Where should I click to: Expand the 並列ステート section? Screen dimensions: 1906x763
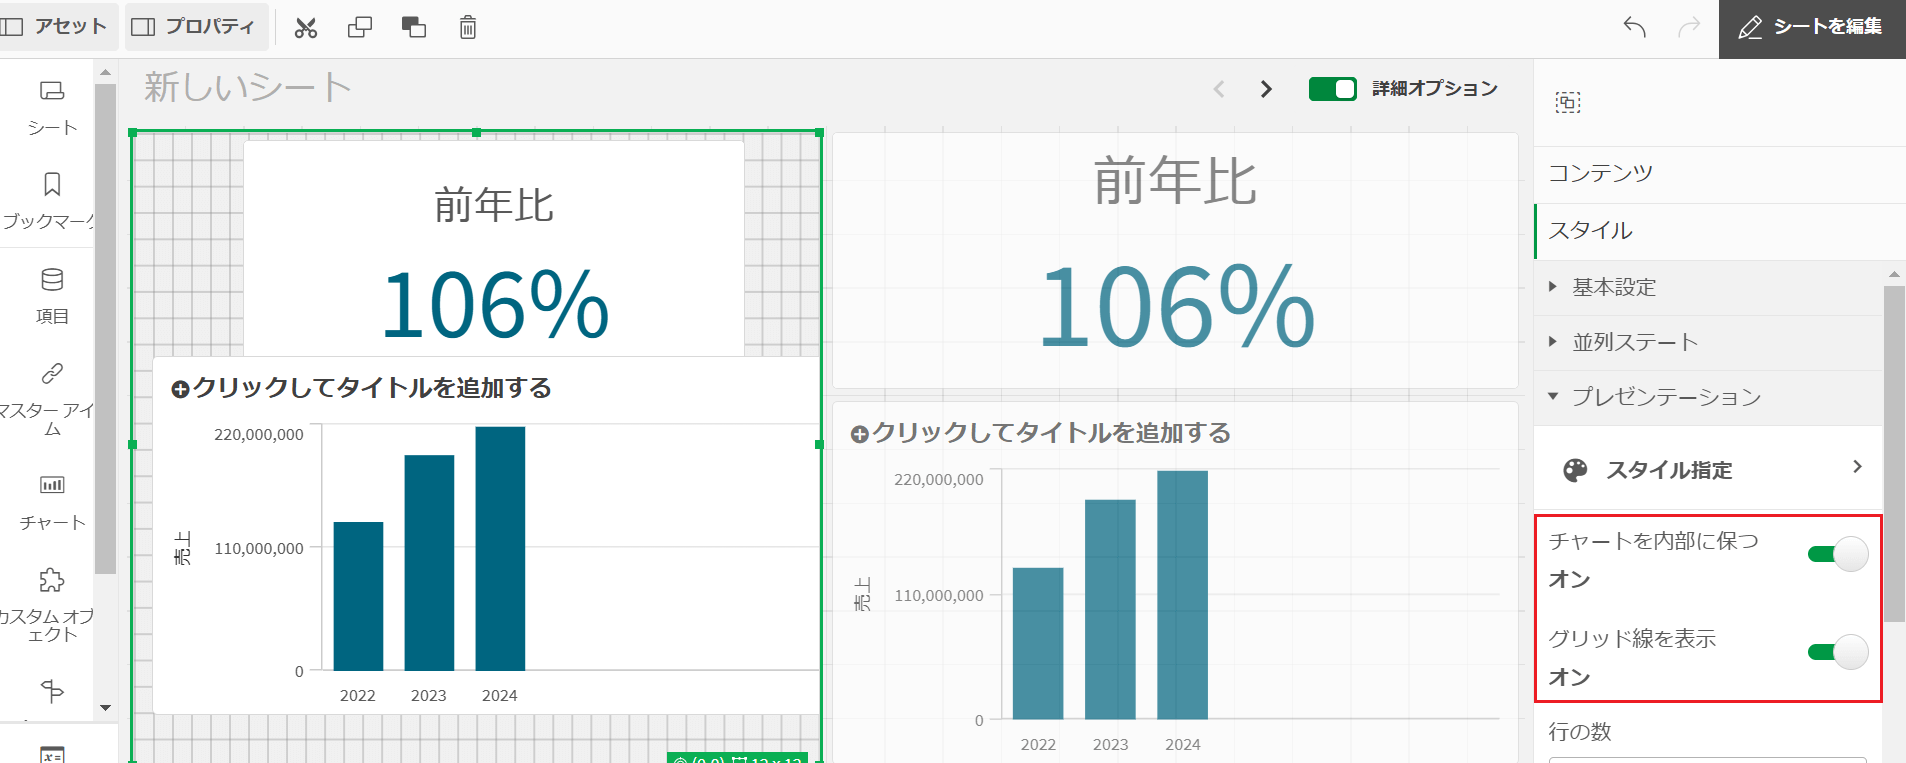(x=1634, y=343)
